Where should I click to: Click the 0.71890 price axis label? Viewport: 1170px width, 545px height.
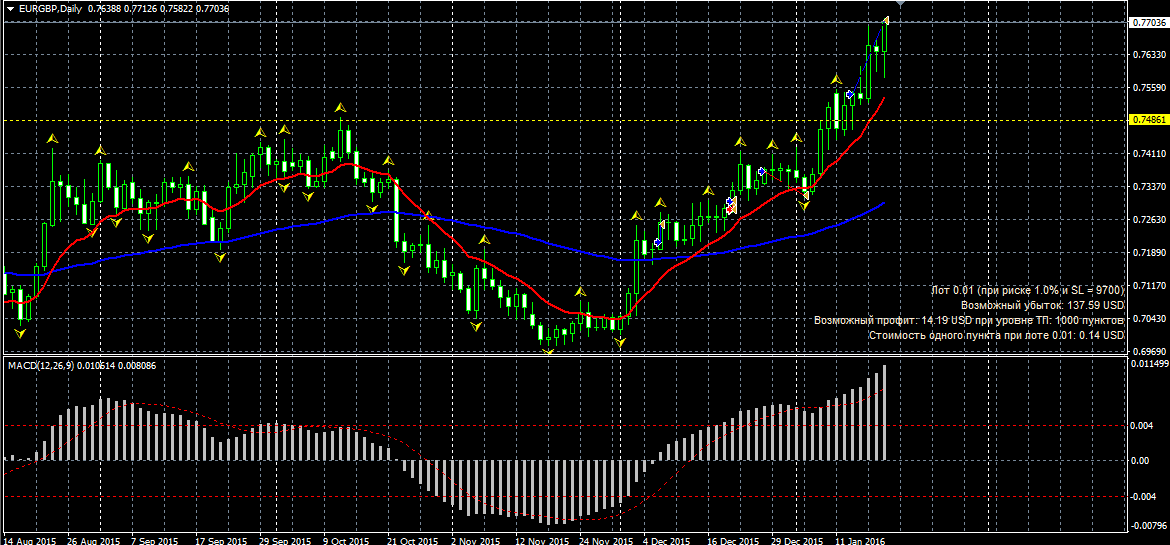pos(1148,253)
